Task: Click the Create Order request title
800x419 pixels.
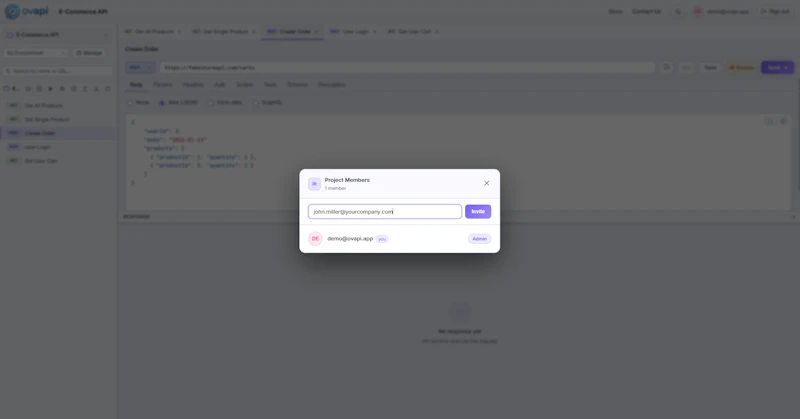Action: [142, 50]
